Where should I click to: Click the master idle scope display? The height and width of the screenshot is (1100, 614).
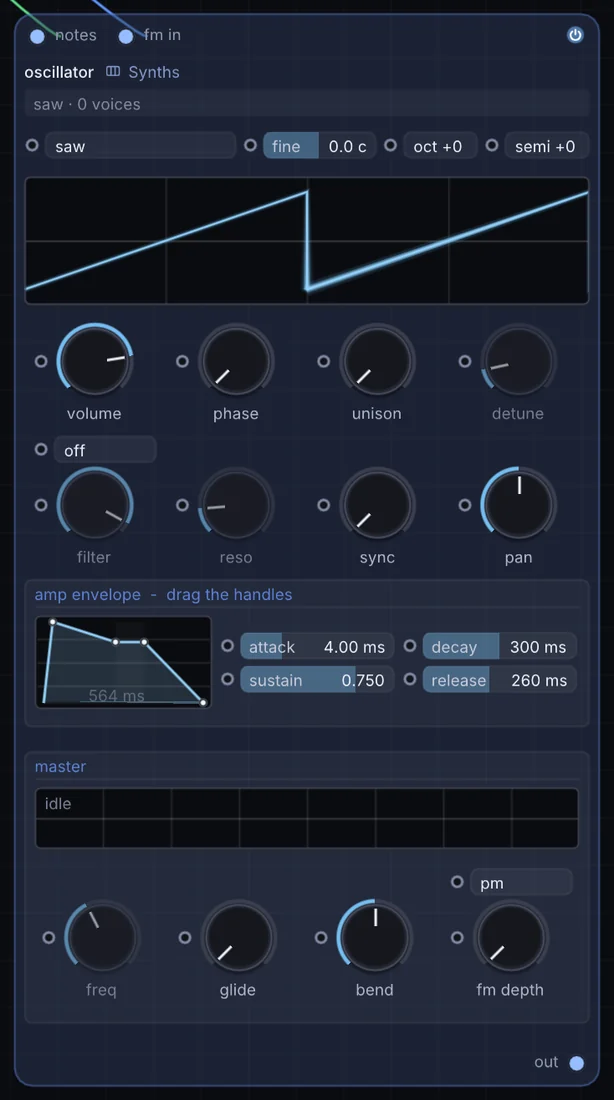307,818
